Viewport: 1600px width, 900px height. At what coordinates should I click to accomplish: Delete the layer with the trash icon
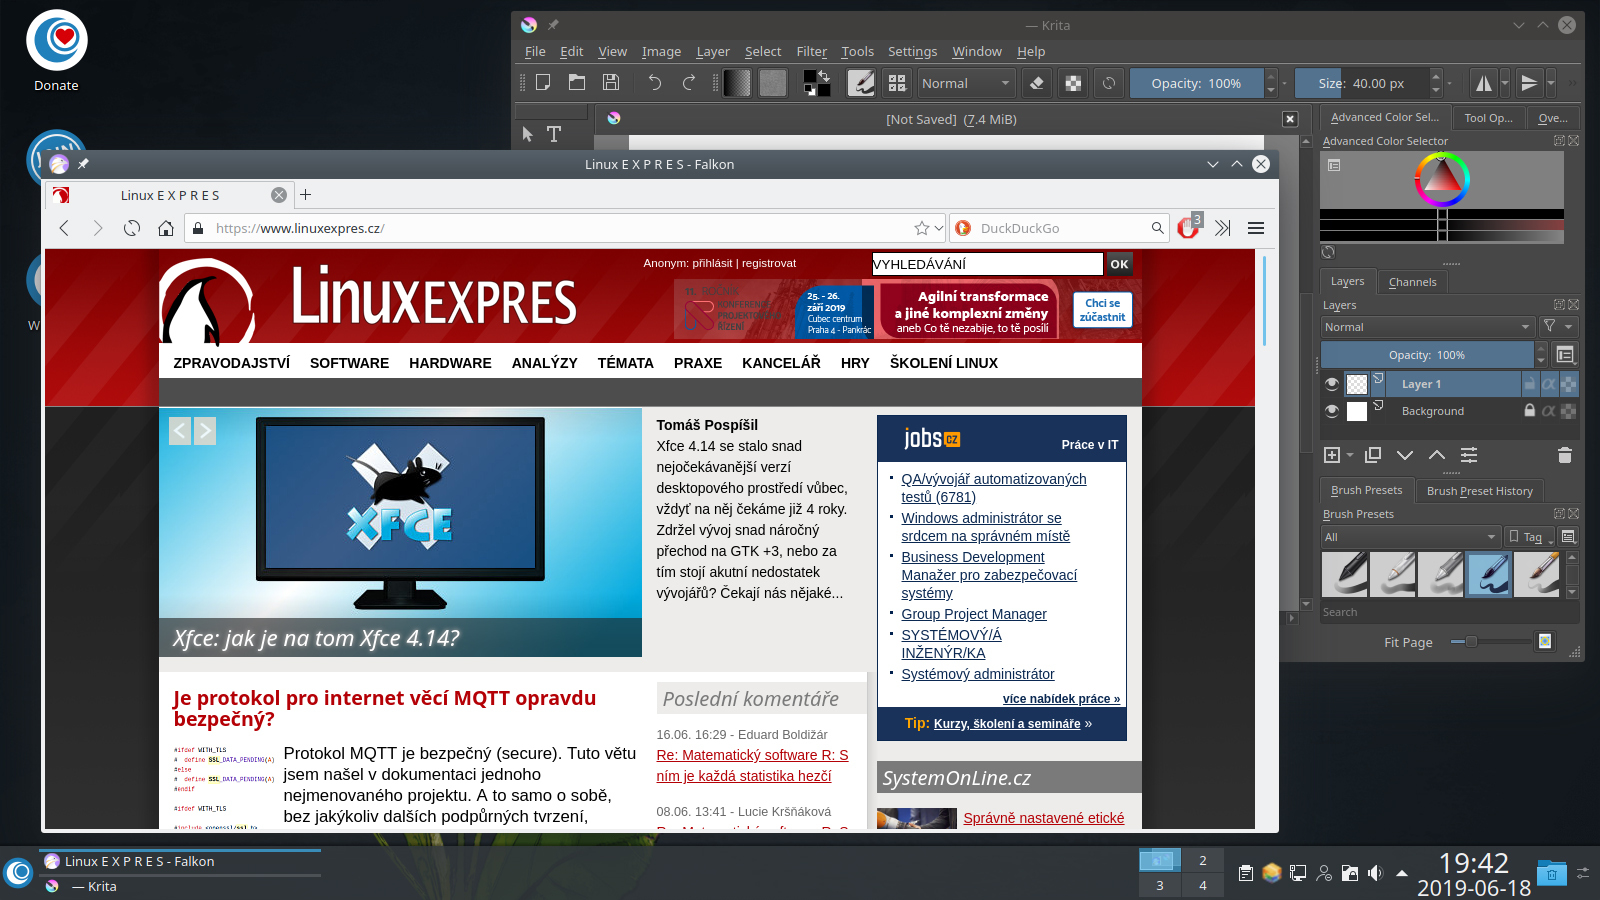(x=1565, y=455)
